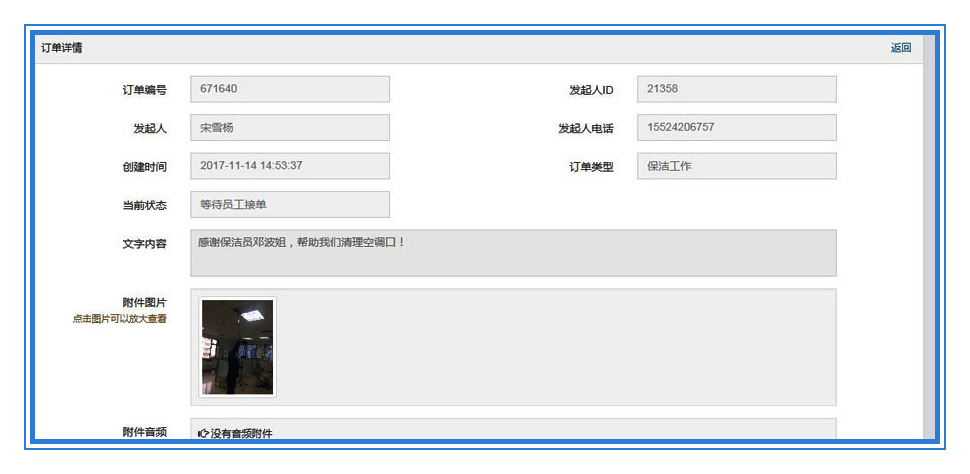
Task: Click the 没有音频附件 notice text
Action: pos(242,434)
